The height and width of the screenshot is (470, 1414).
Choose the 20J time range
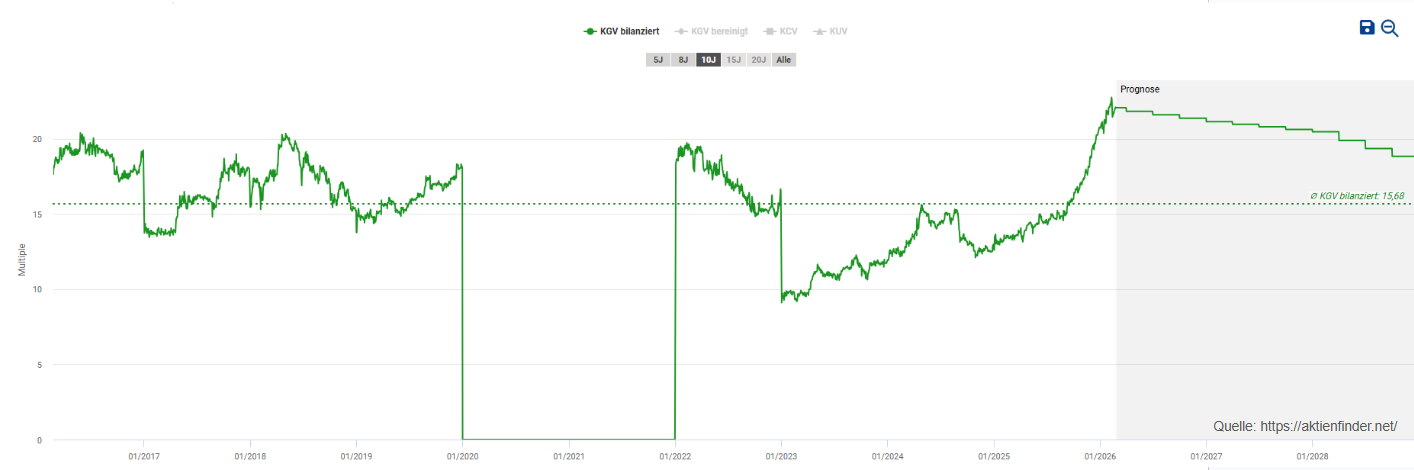[x=758, y=60]
